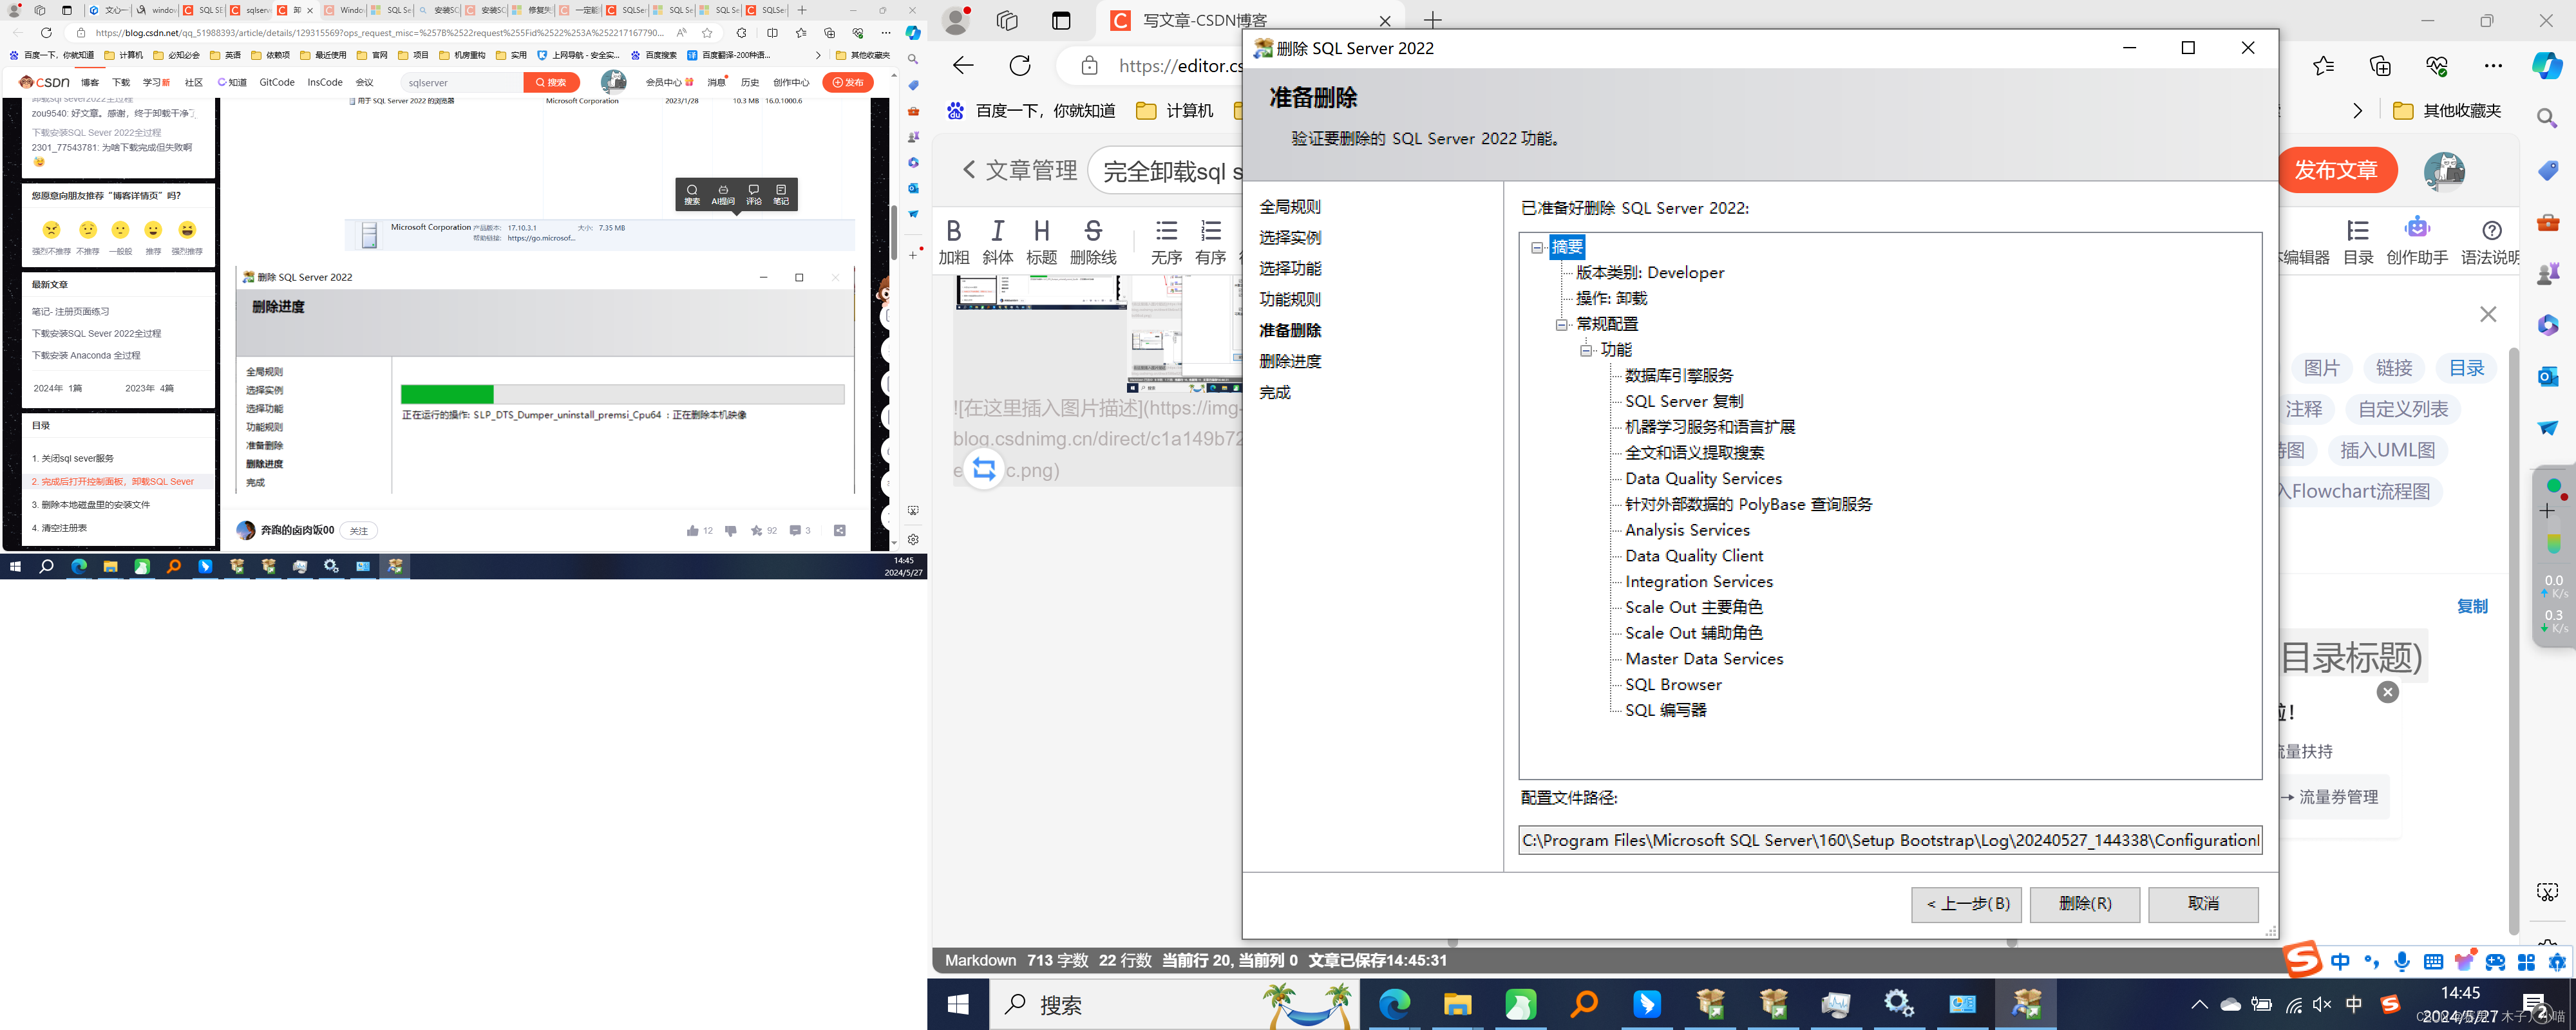Apply italic (斜体) in the editor toolbar

[997, 242]
